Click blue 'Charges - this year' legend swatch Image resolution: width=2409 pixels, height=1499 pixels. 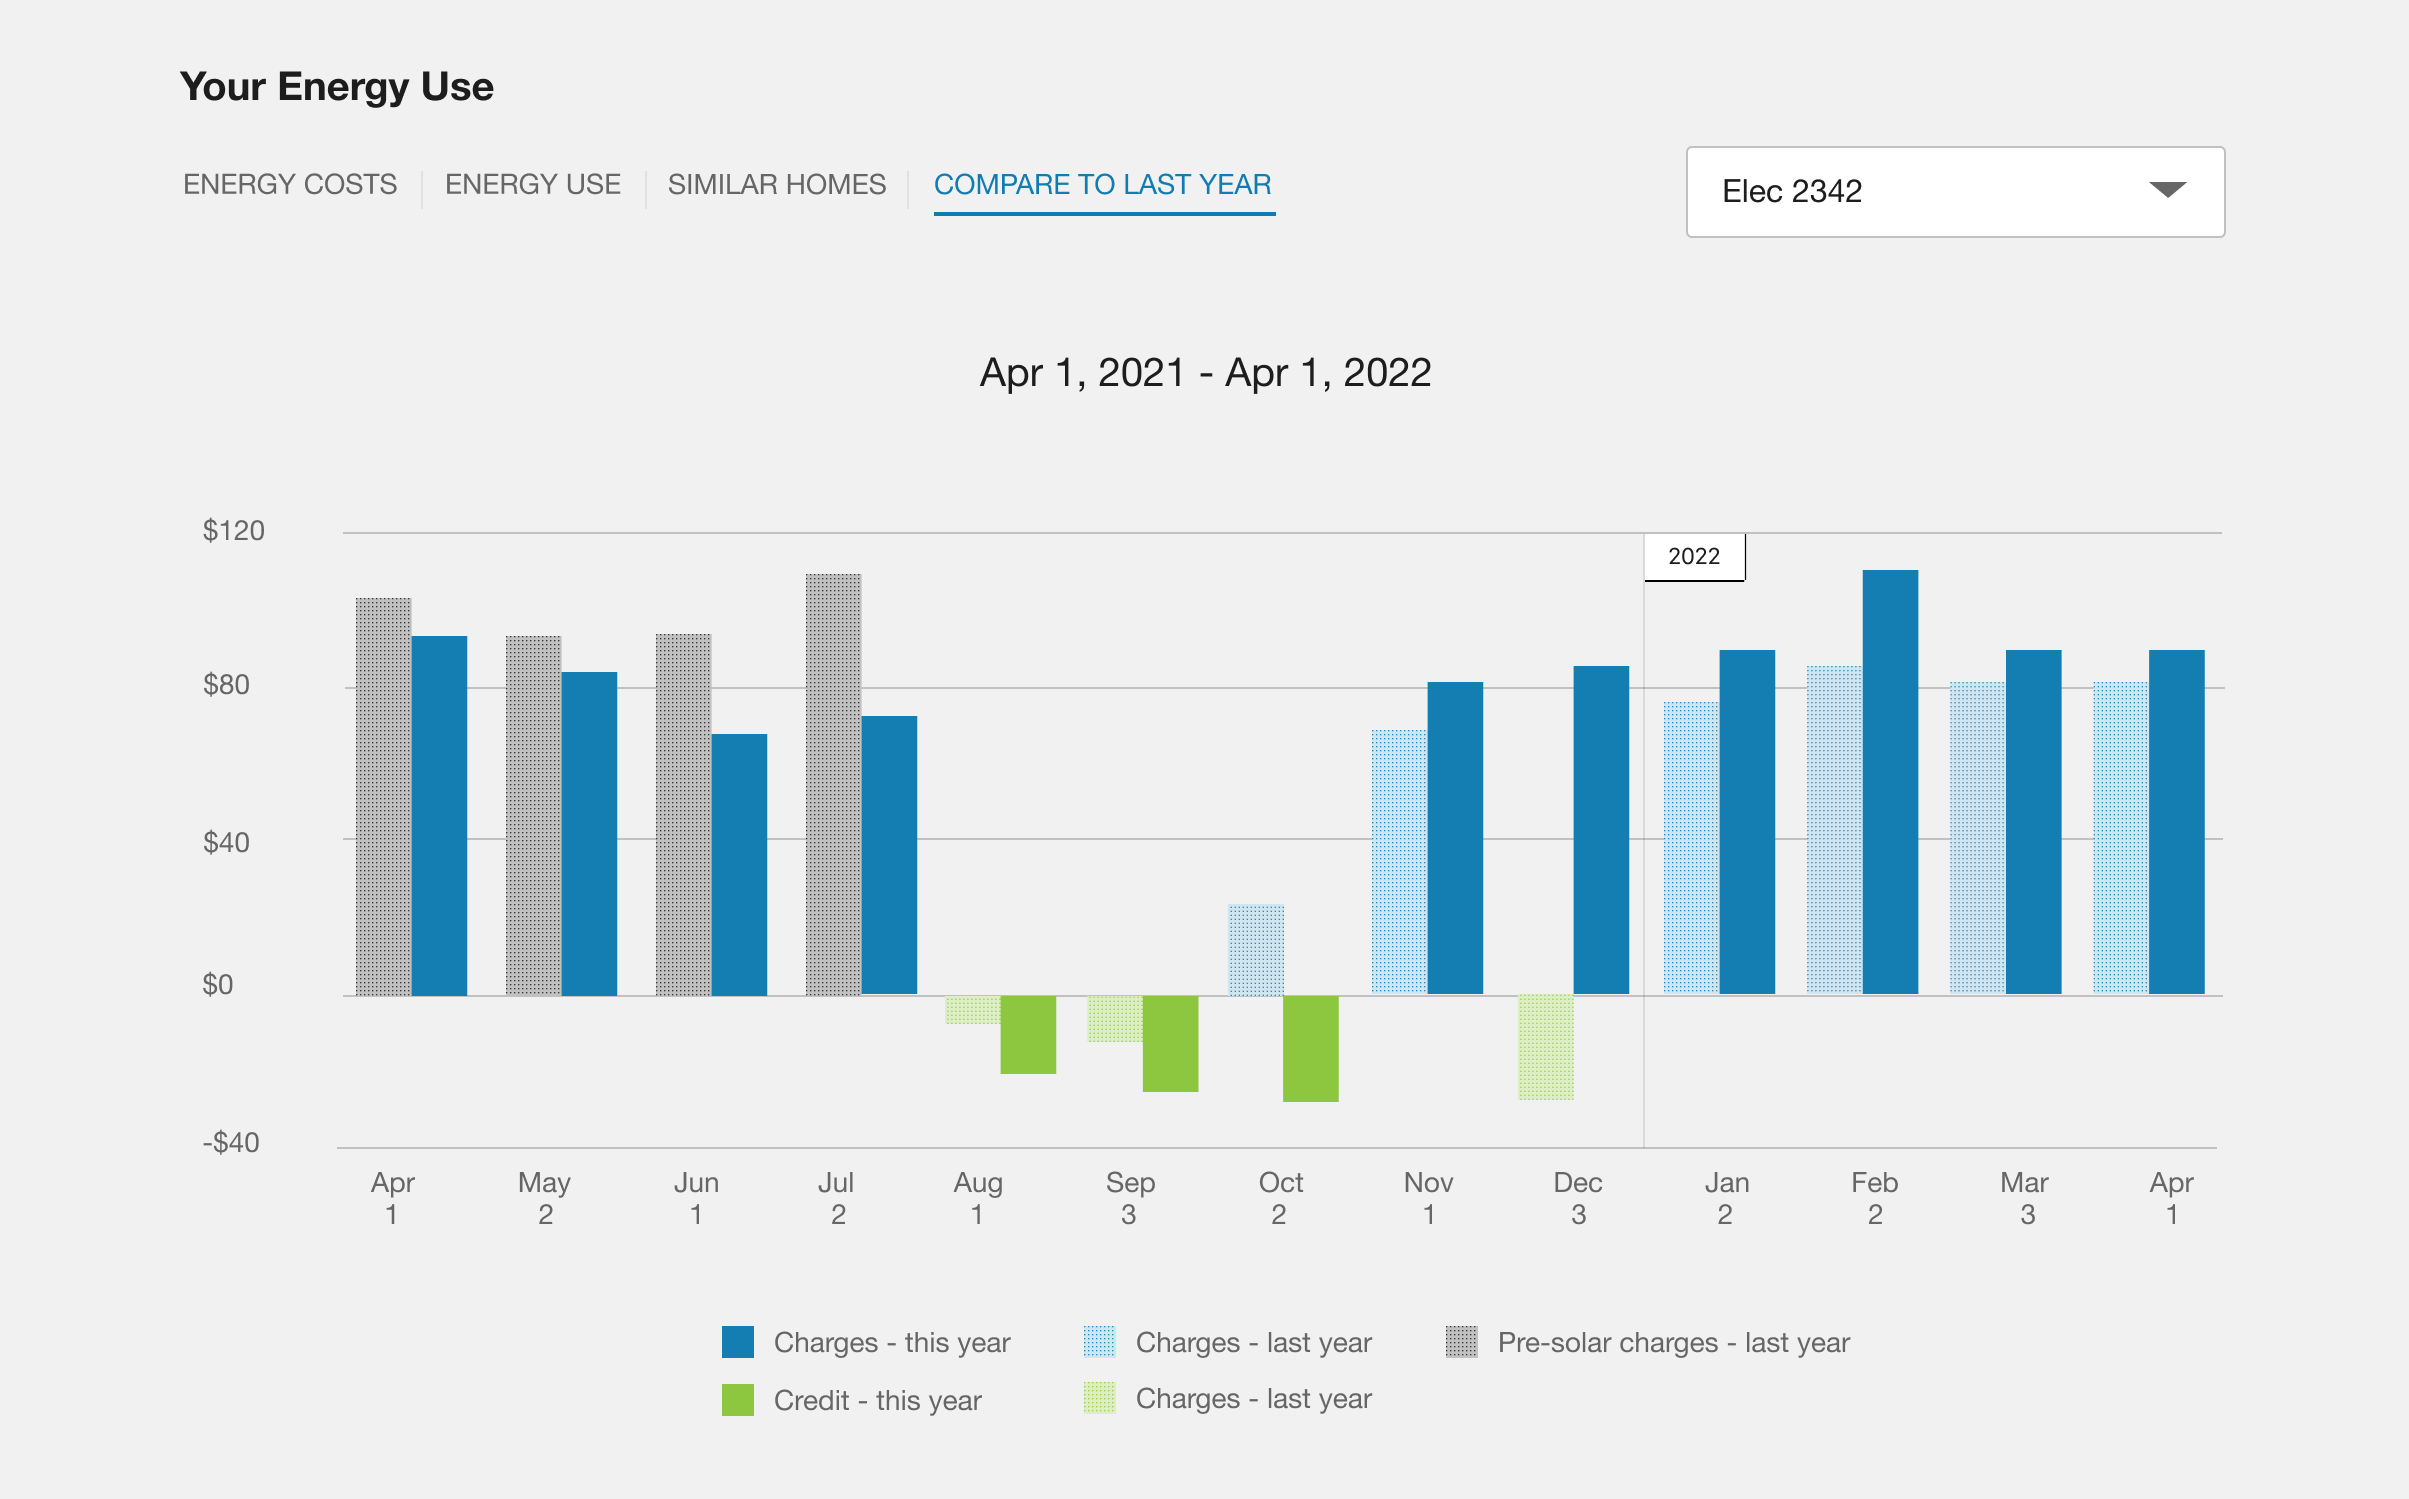coord(738,1342)
